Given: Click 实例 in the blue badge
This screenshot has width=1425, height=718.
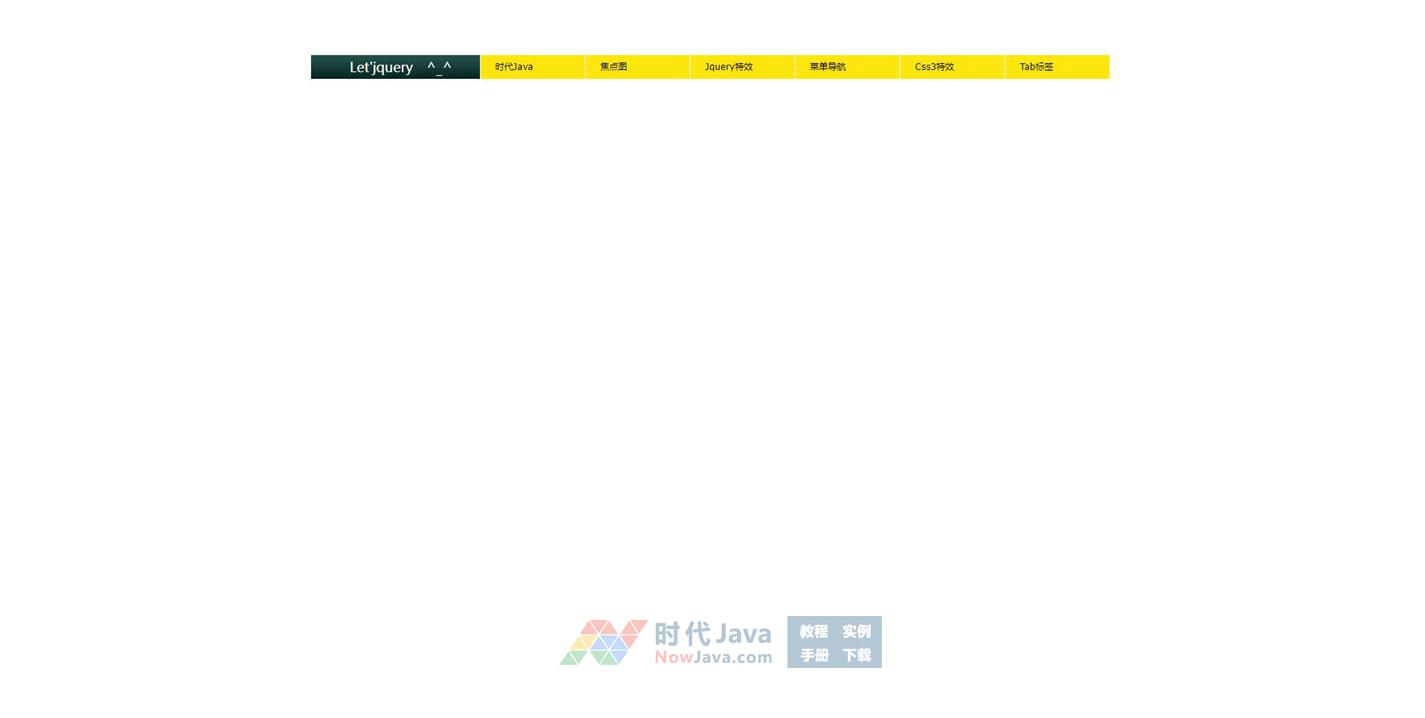Looking at the screenshot, I should pyautogui.click(x=857, y=631).
